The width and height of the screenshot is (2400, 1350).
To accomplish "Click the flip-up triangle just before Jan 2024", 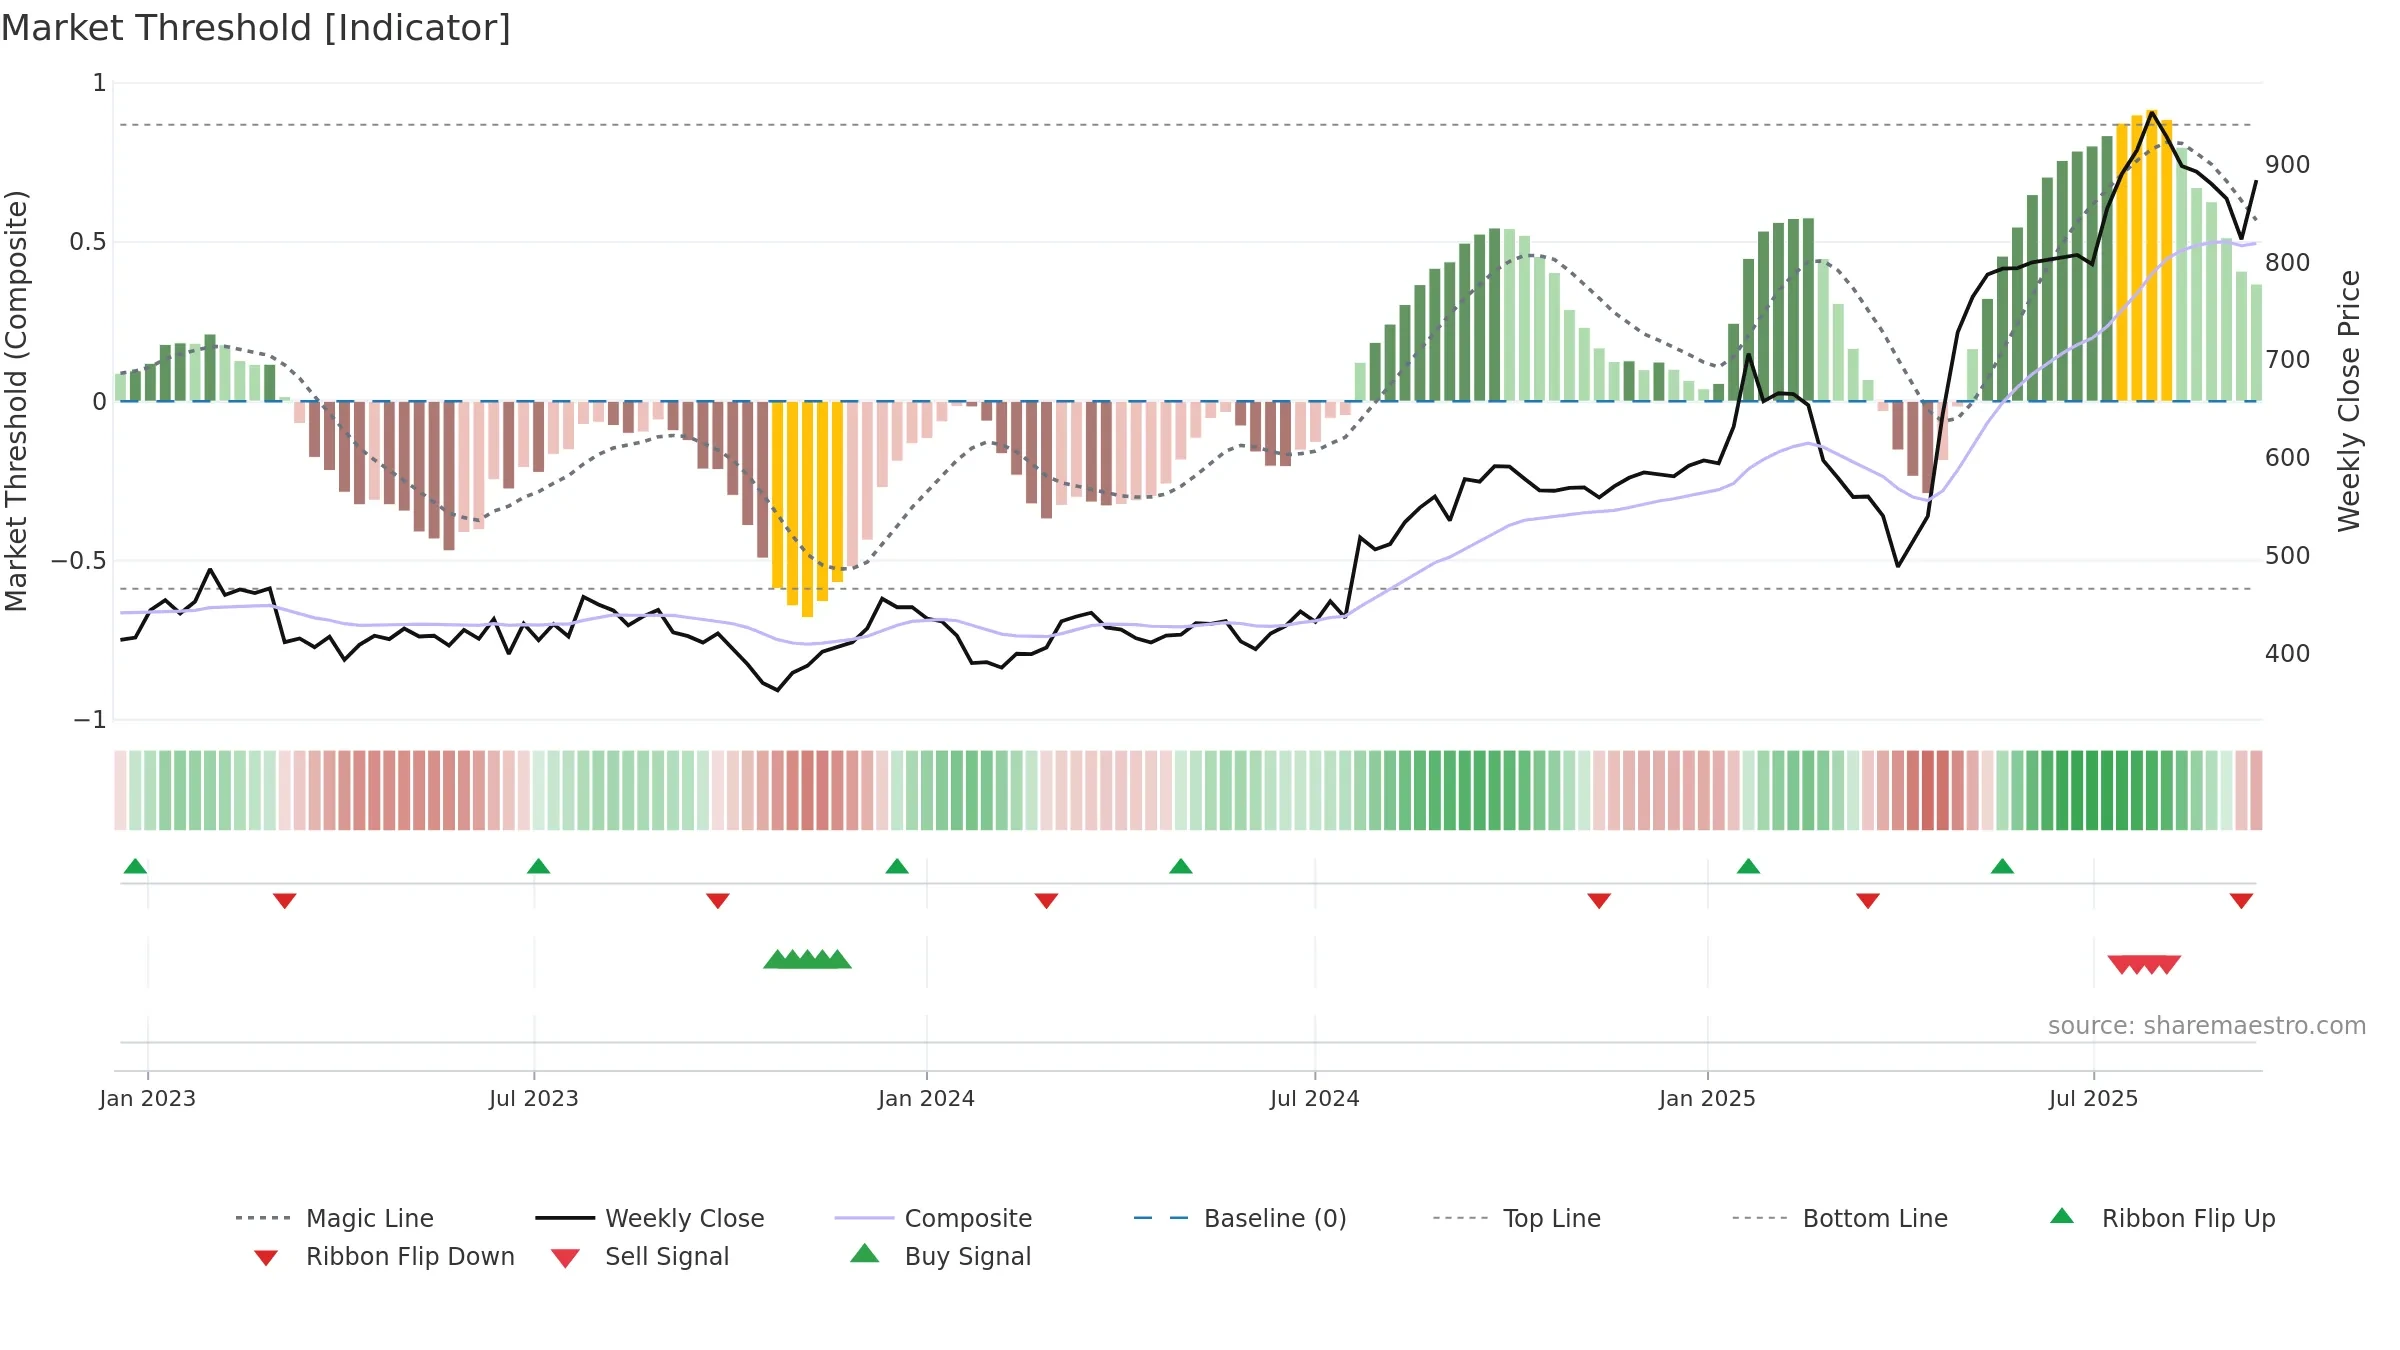I will [x=897, y=866].
